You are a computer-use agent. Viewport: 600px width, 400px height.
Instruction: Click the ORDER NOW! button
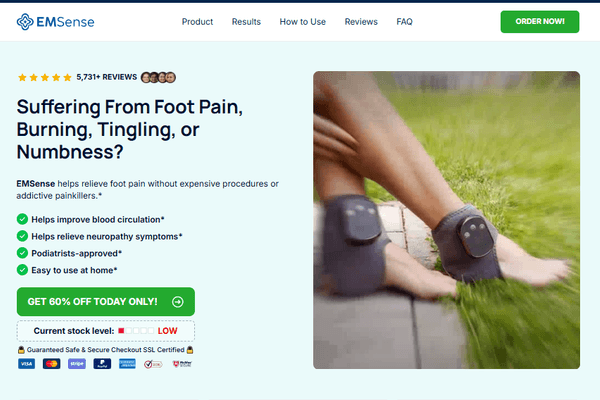pyautogui.click(x=540, y=21)
